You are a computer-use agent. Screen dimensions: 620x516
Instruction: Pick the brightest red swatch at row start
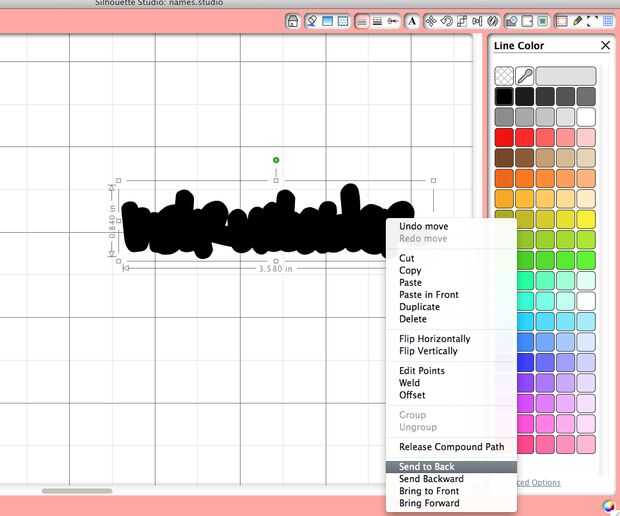click(x=504, y=138)
